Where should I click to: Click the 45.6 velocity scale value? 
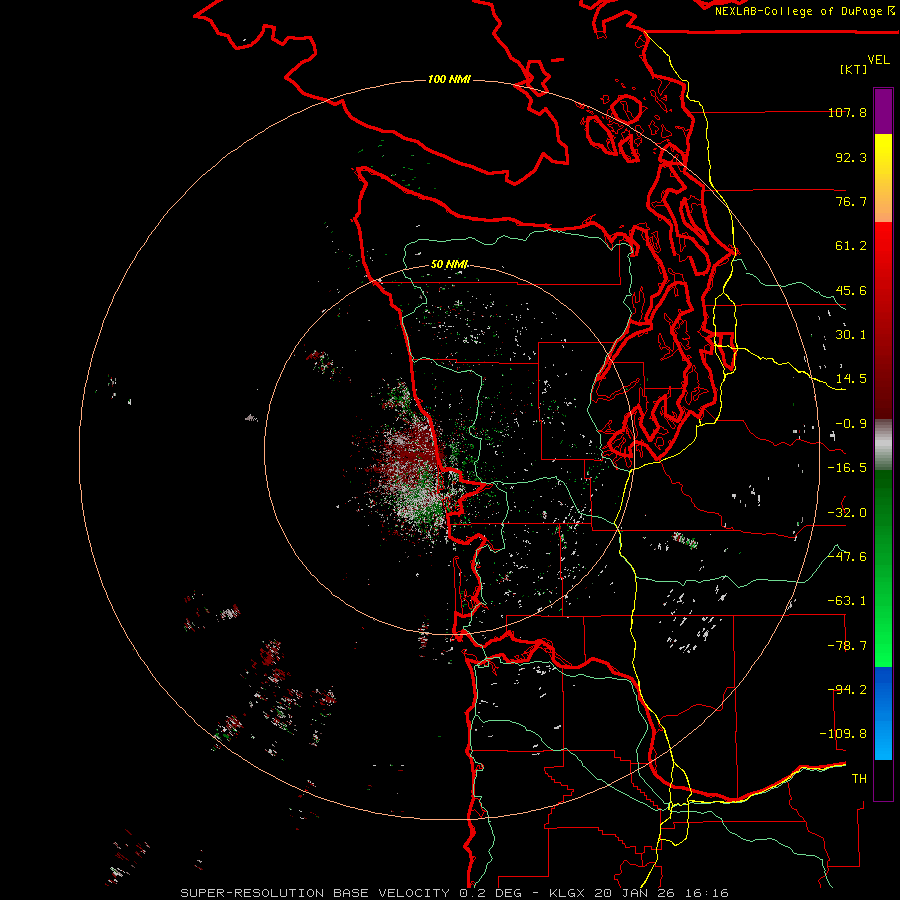[851, 290]
